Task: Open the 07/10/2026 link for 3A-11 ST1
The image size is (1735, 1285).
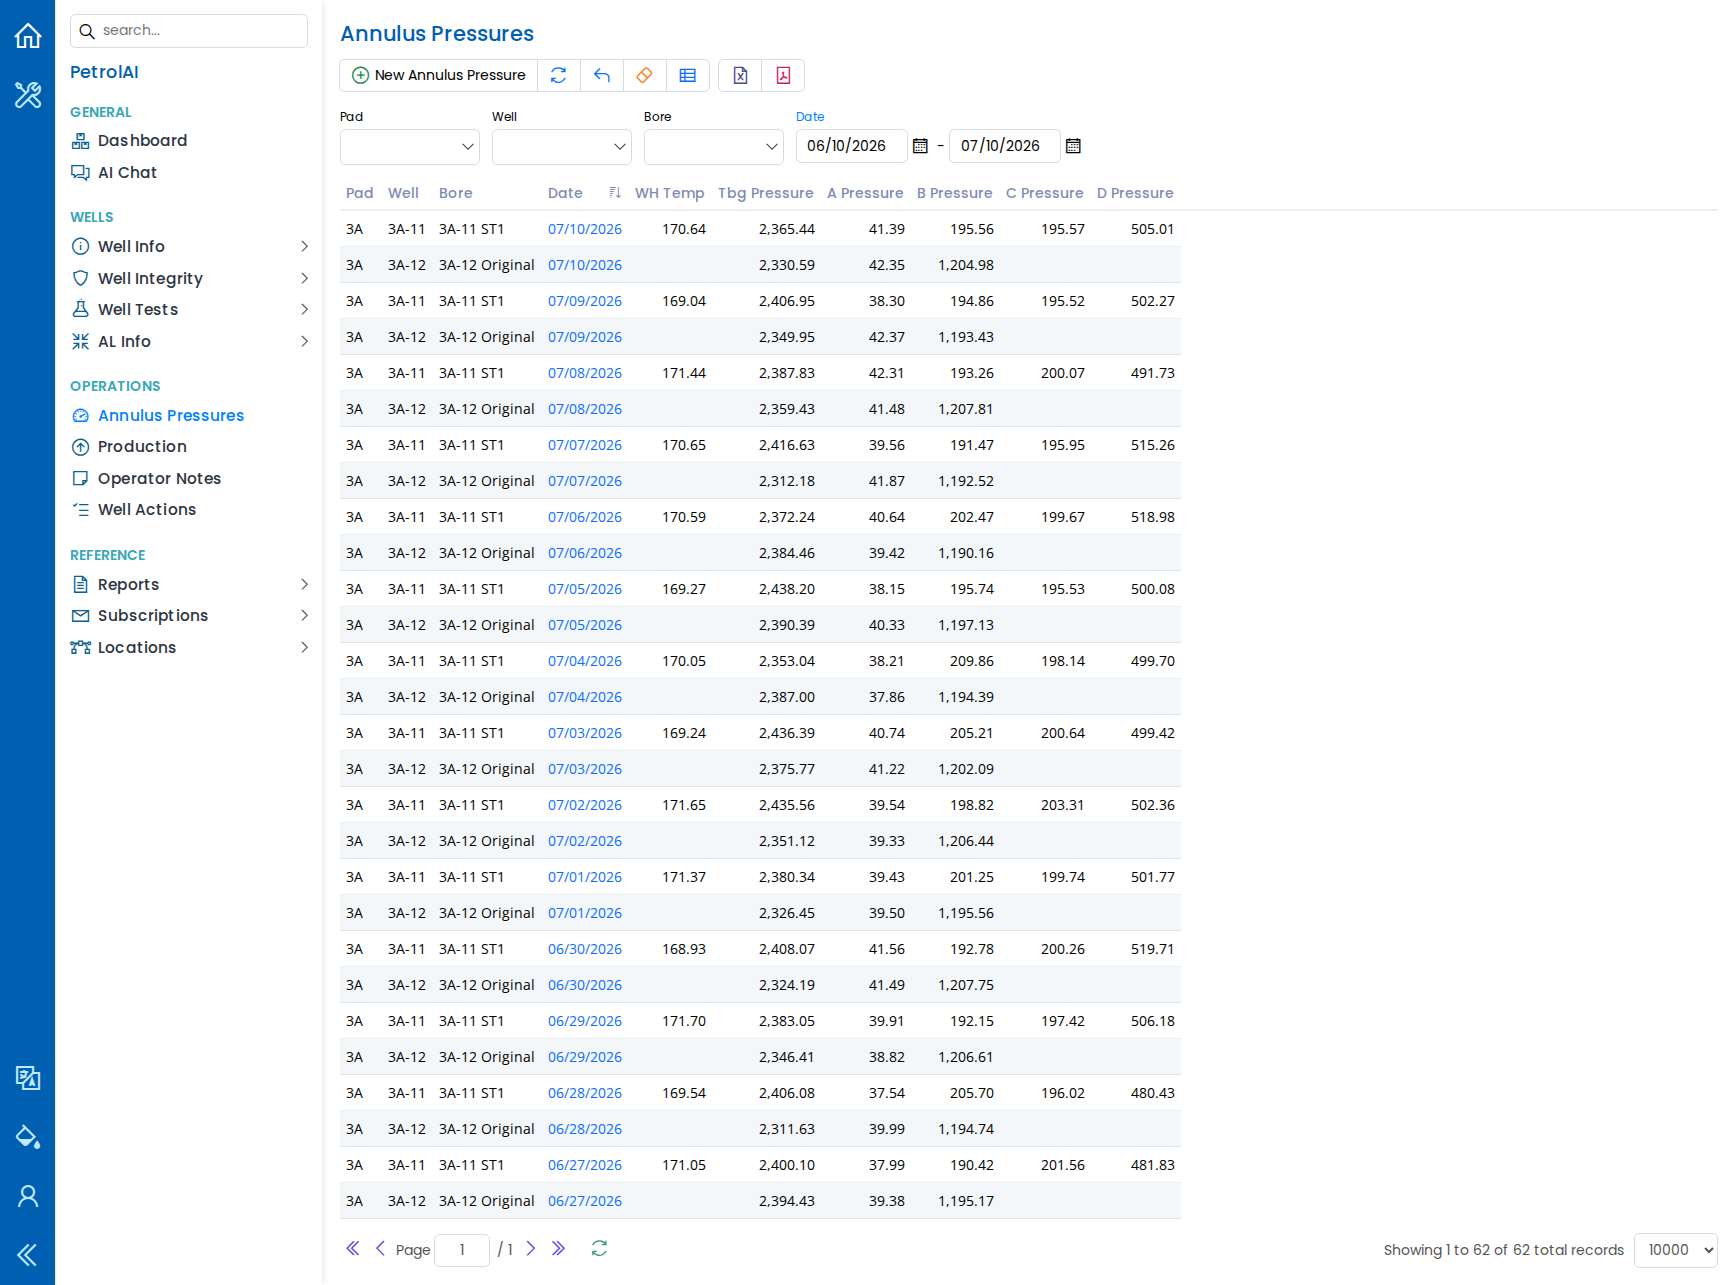Action: point(585,229)
